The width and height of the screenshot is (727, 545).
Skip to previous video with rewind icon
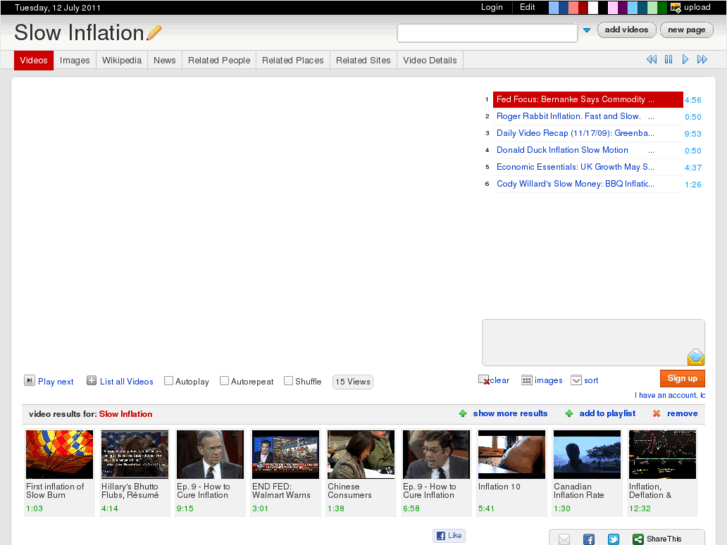point(651,60)
